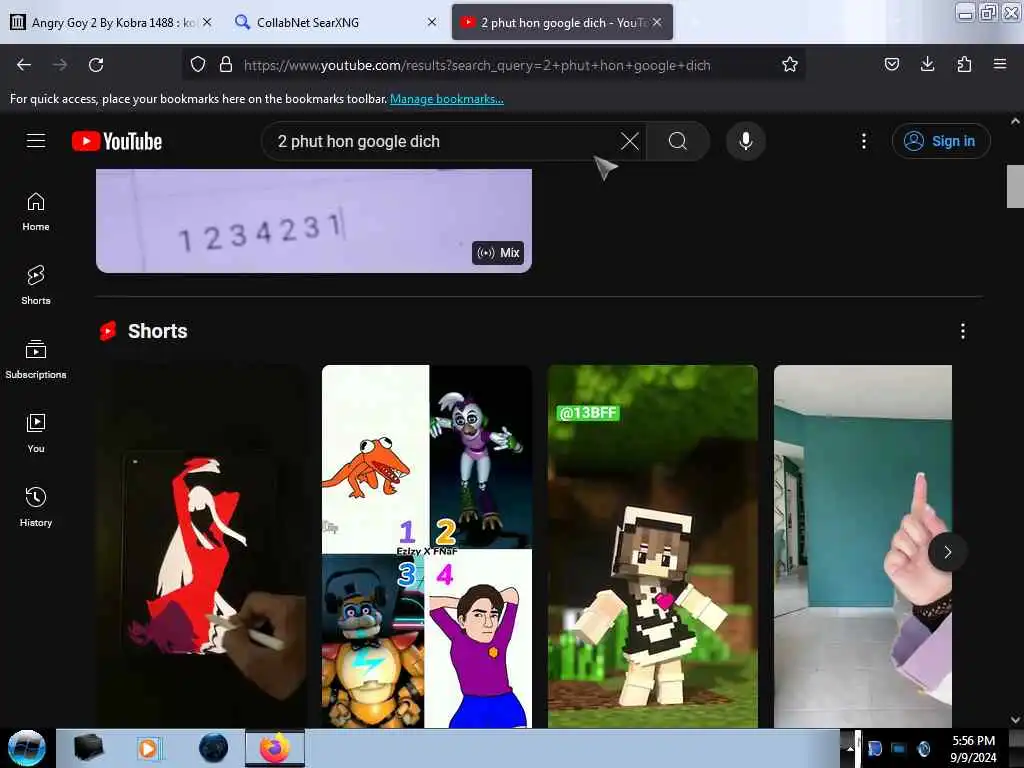
Task: Close the YouTube search tab
Action: click(x=657, y=22)
